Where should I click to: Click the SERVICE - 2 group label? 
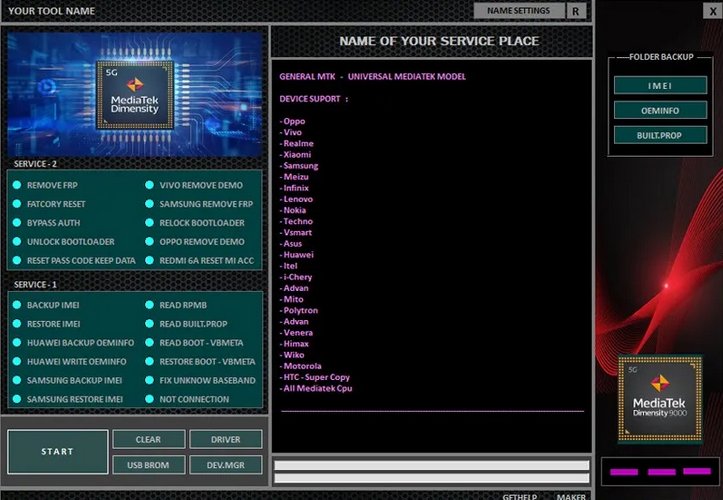[35, 164]
